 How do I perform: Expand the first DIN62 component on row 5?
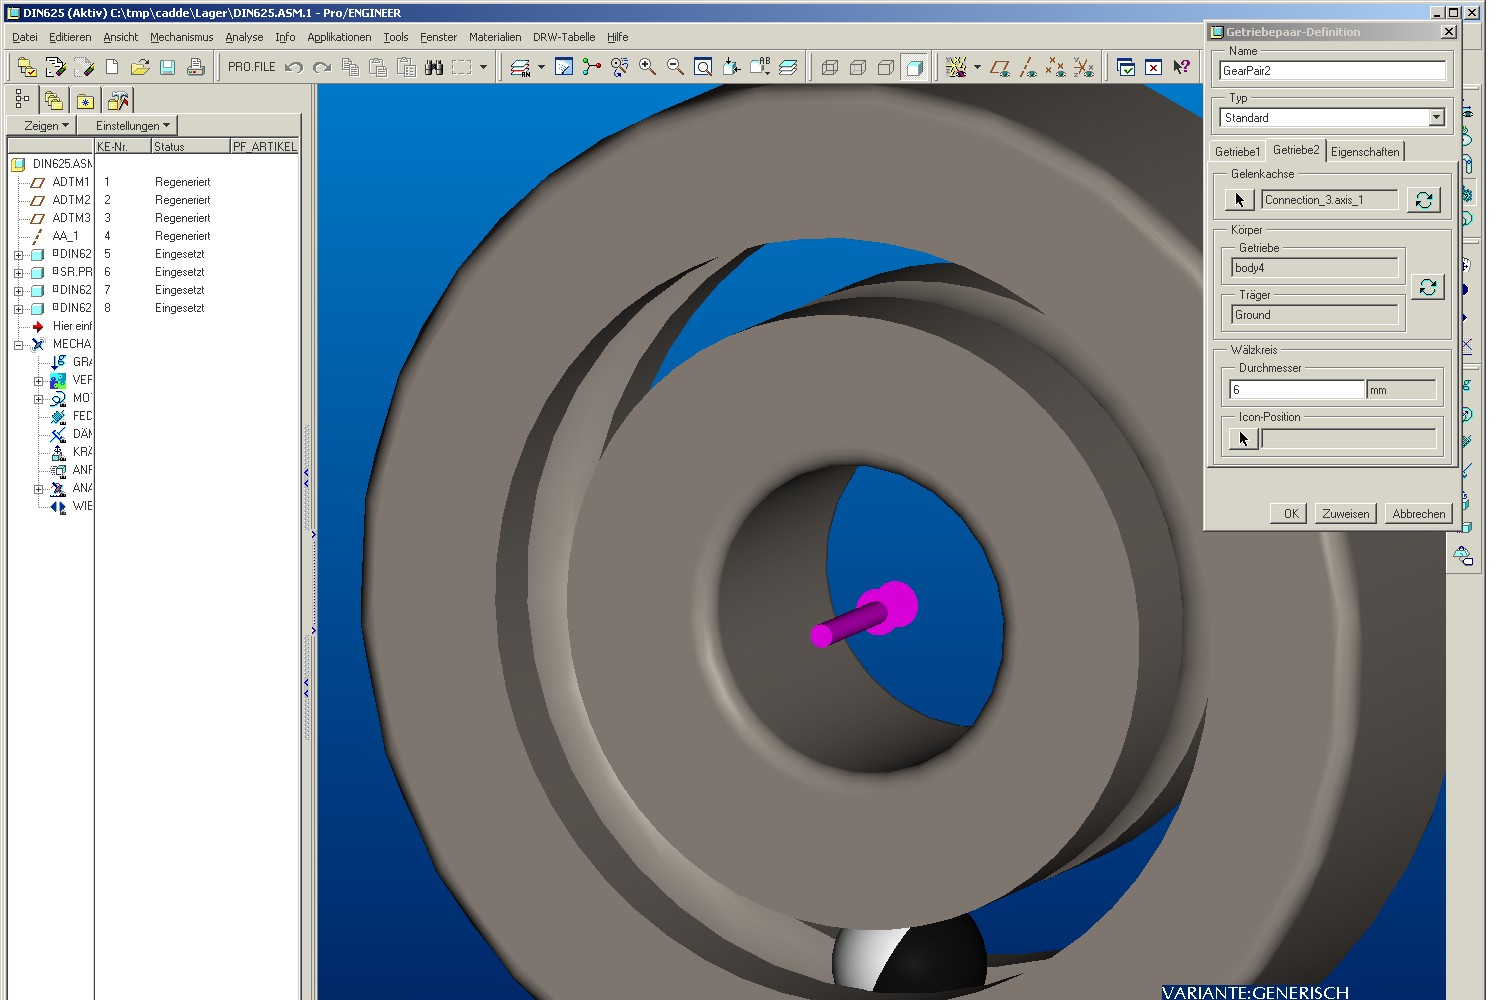(x=18, y=255)
